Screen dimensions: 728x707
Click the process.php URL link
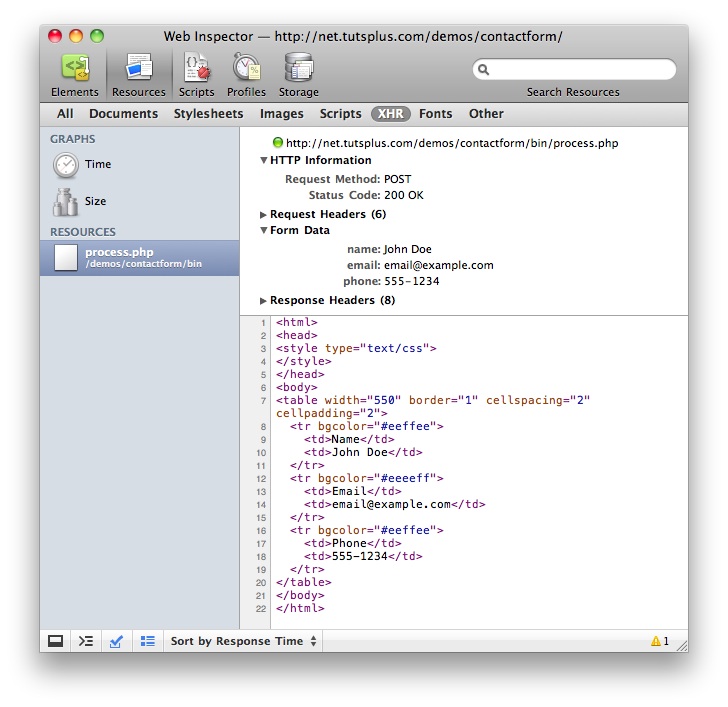pos(451,143)
